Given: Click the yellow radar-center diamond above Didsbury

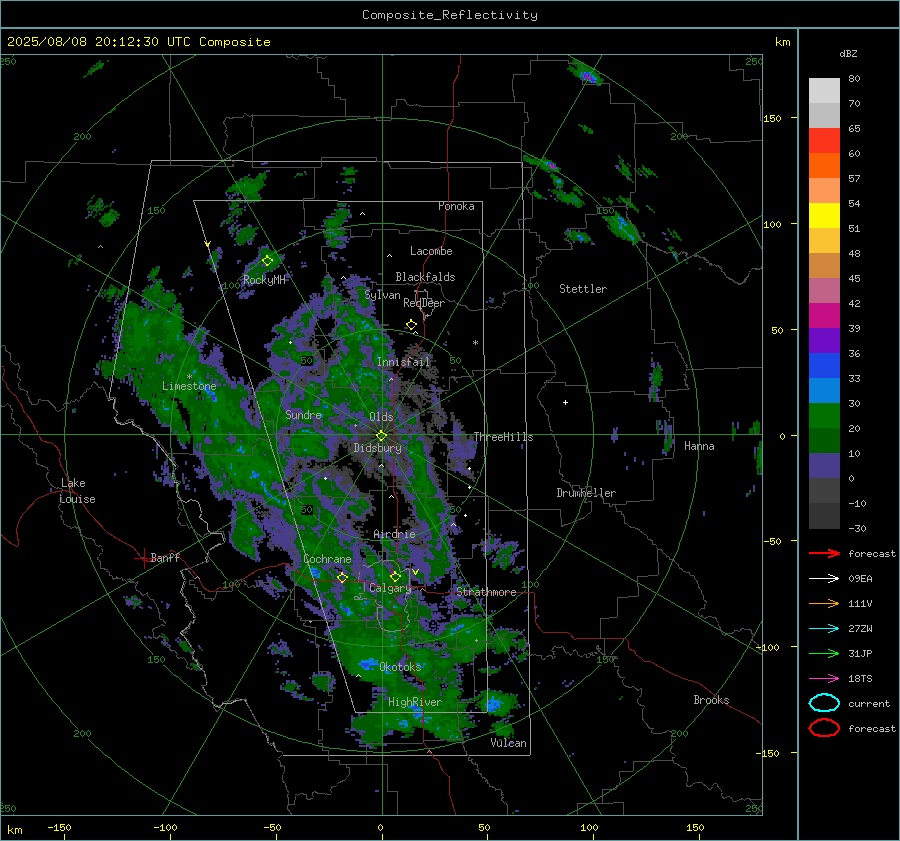Looking at the screenshot, I should pos(381,436).
